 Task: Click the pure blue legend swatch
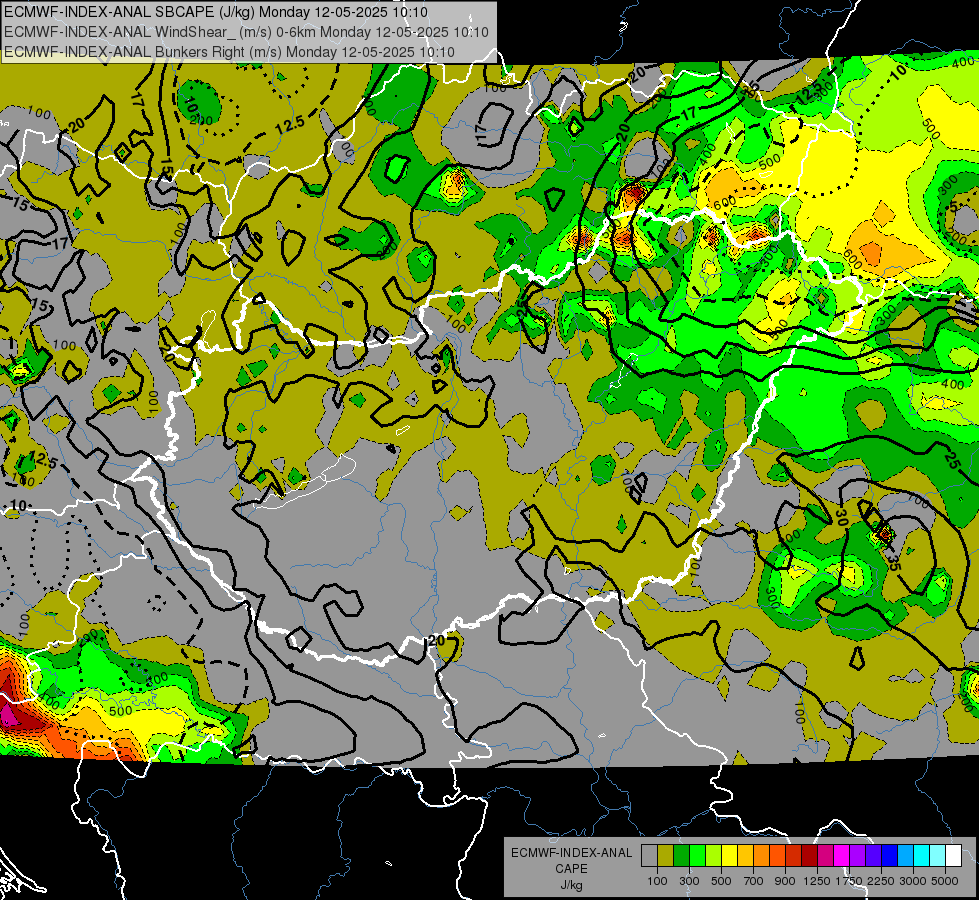coord(890,856)
